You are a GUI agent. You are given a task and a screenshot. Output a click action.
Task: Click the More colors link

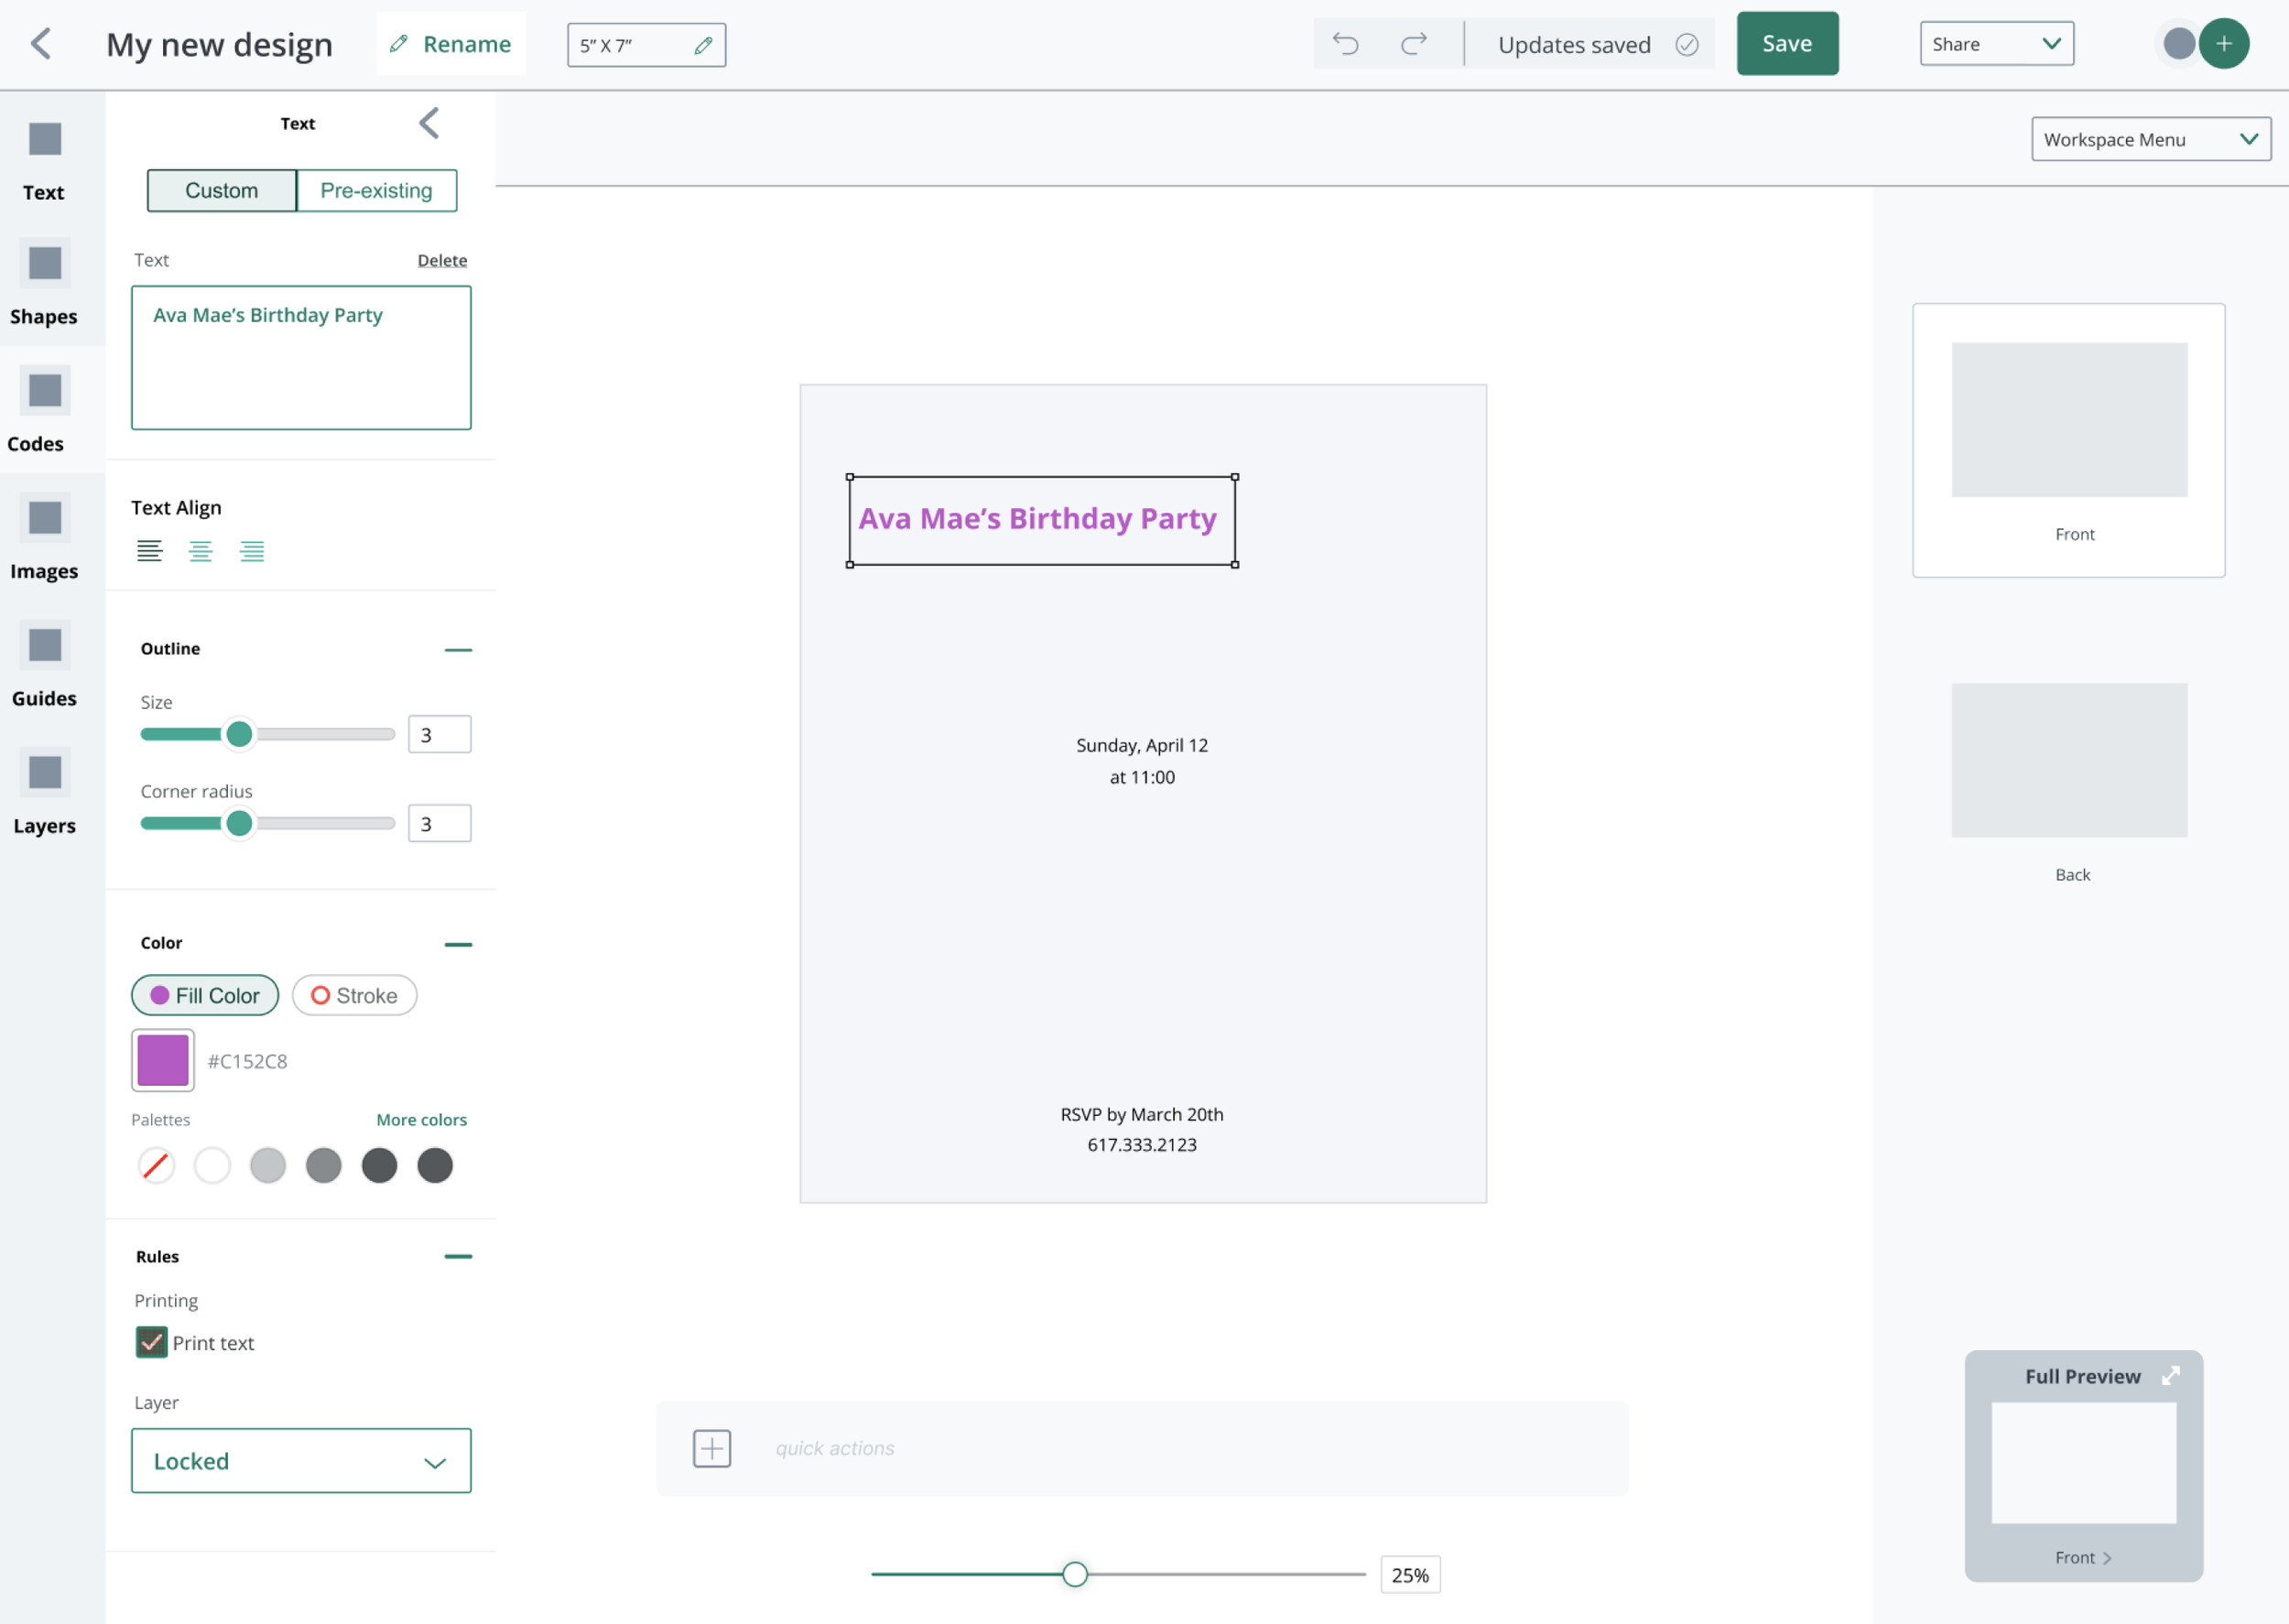(421, 1120)
